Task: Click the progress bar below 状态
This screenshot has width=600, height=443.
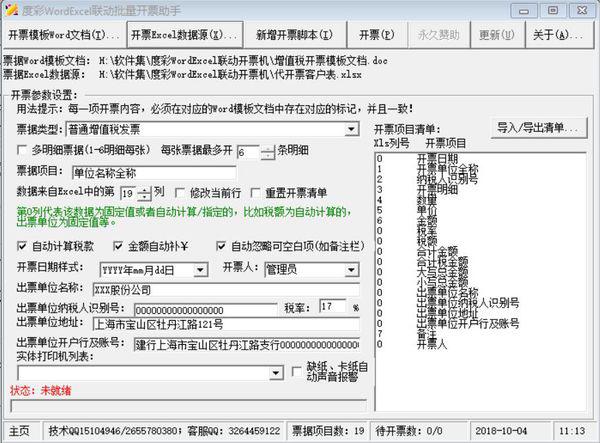Action: (x=188, y=406)
